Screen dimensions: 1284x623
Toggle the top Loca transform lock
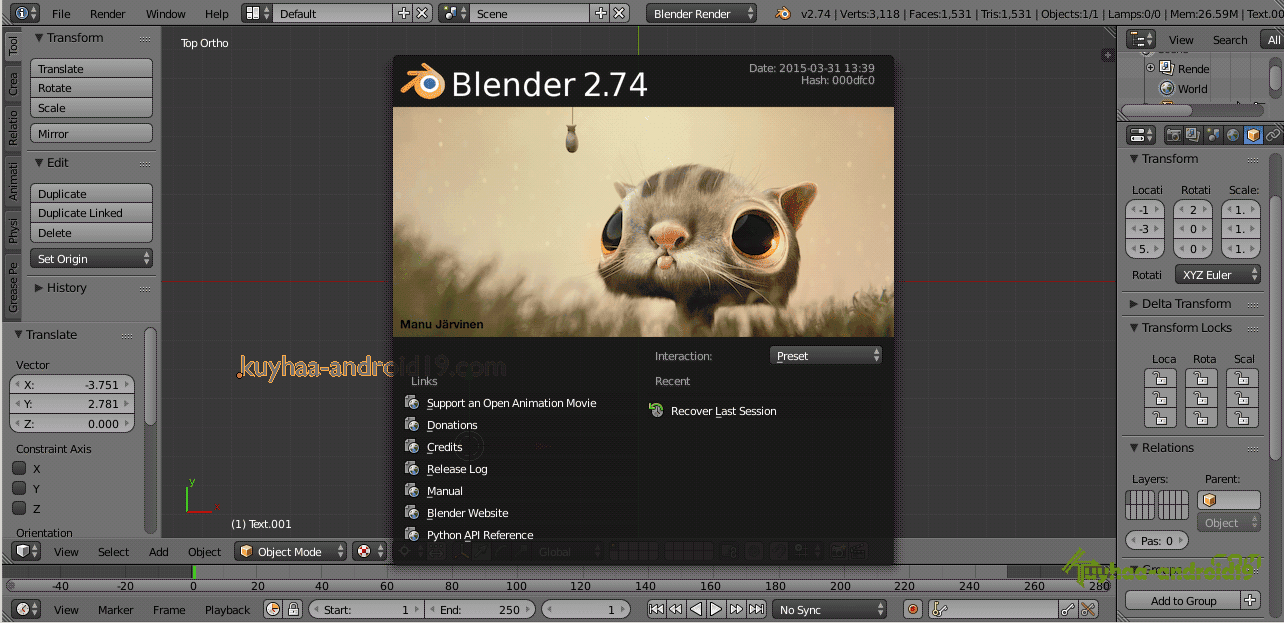point(1161,378)
